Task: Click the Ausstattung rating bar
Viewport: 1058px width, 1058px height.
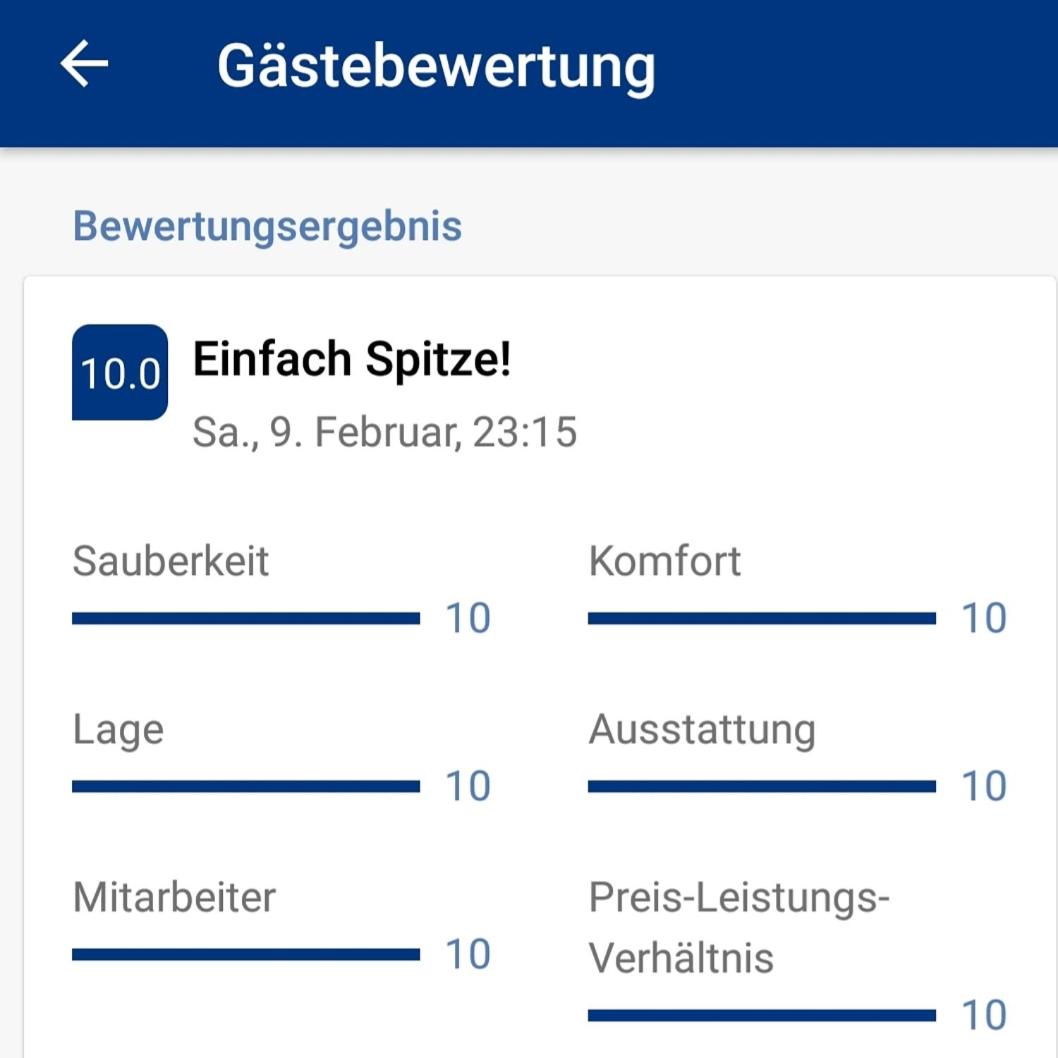Action: click(x=762, y=787)
